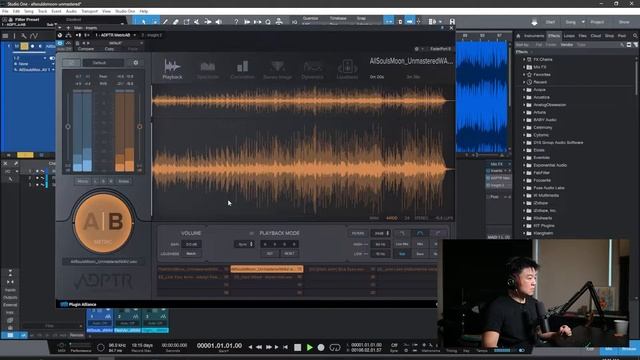Screen dimensions: 640x360
Task: Switch to Loops tab in browser
Action: tap(569, 36)
